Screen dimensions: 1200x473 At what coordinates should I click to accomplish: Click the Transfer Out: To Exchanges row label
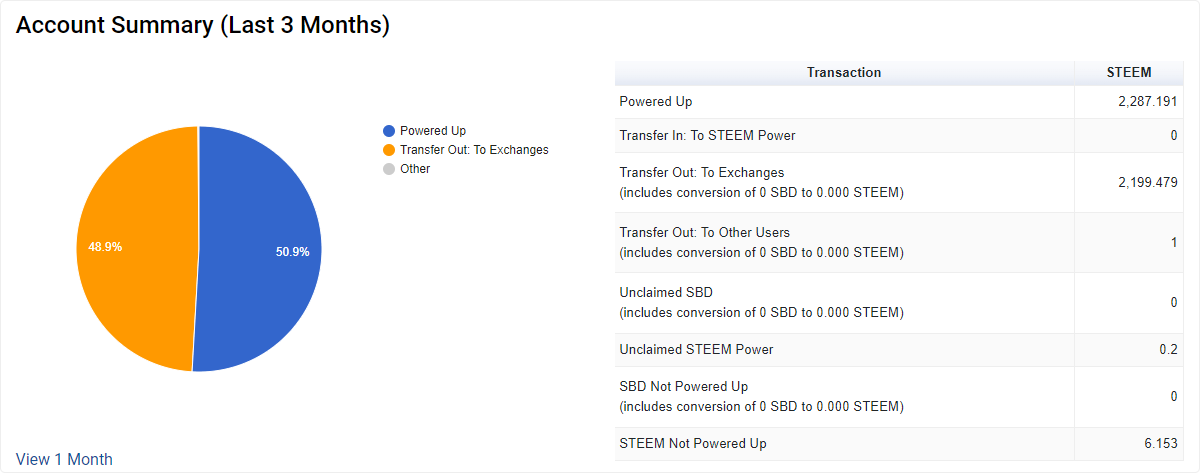coord(702,173)
